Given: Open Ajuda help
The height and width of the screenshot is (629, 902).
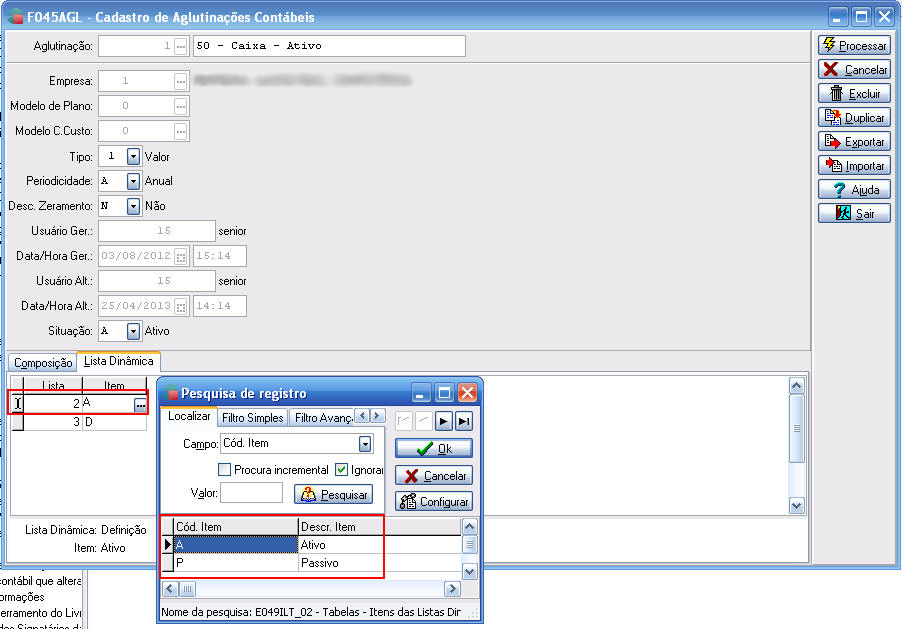Looking at the screenshot, I should click(x=854, y=189).
